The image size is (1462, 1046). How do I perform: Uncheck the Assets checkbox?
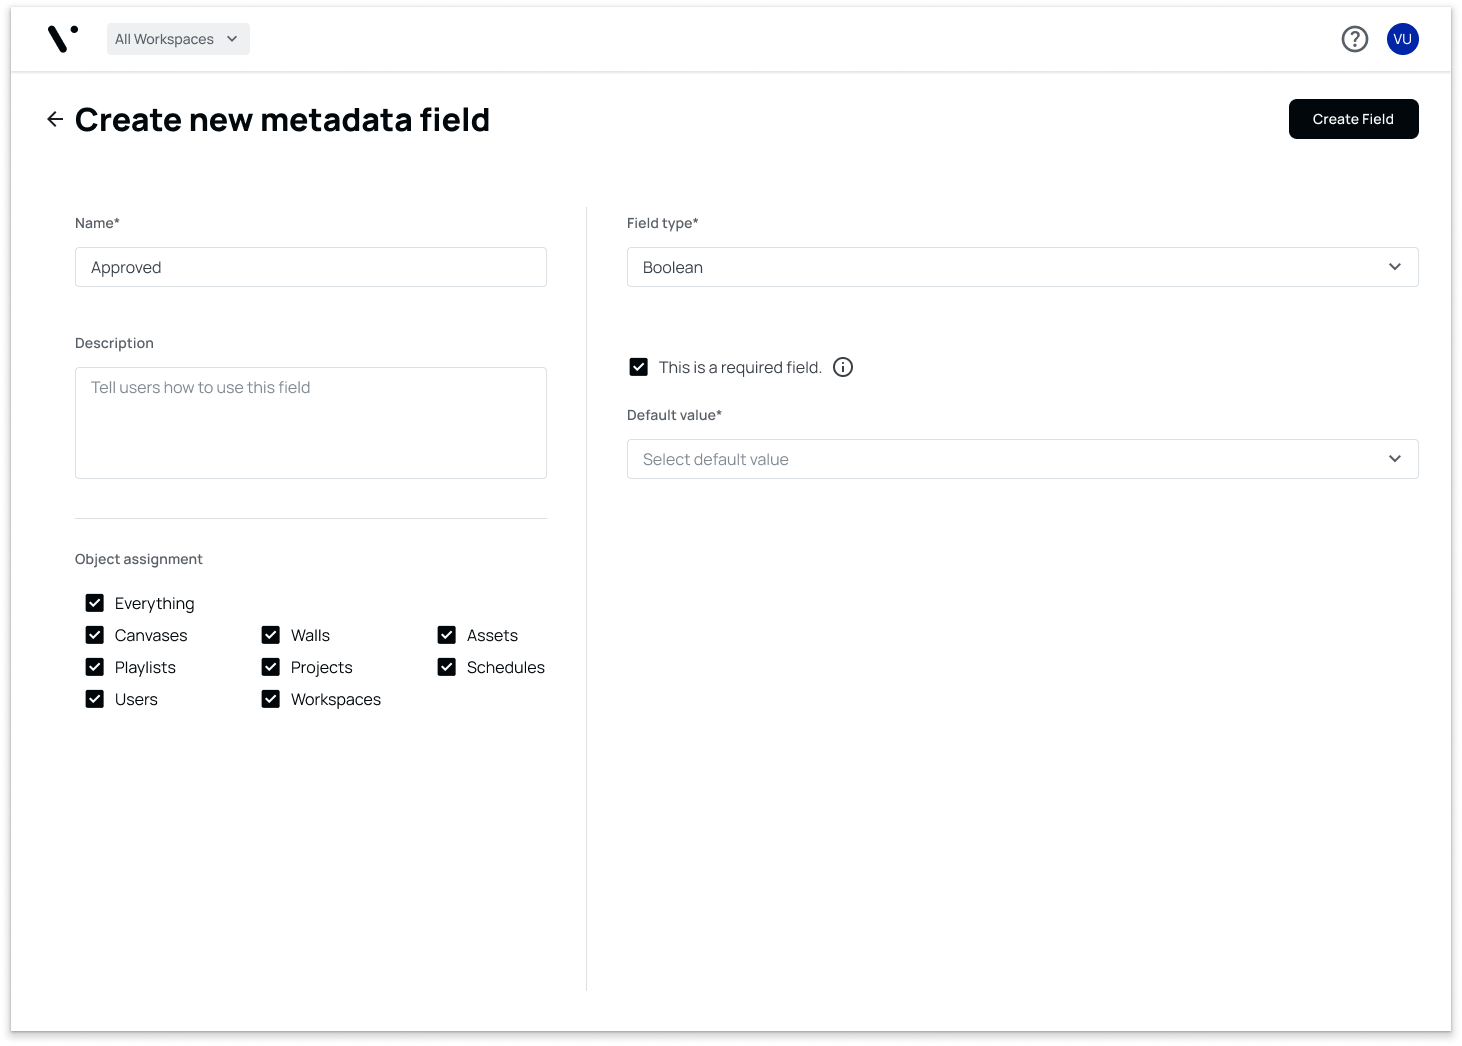coord(447,635)
